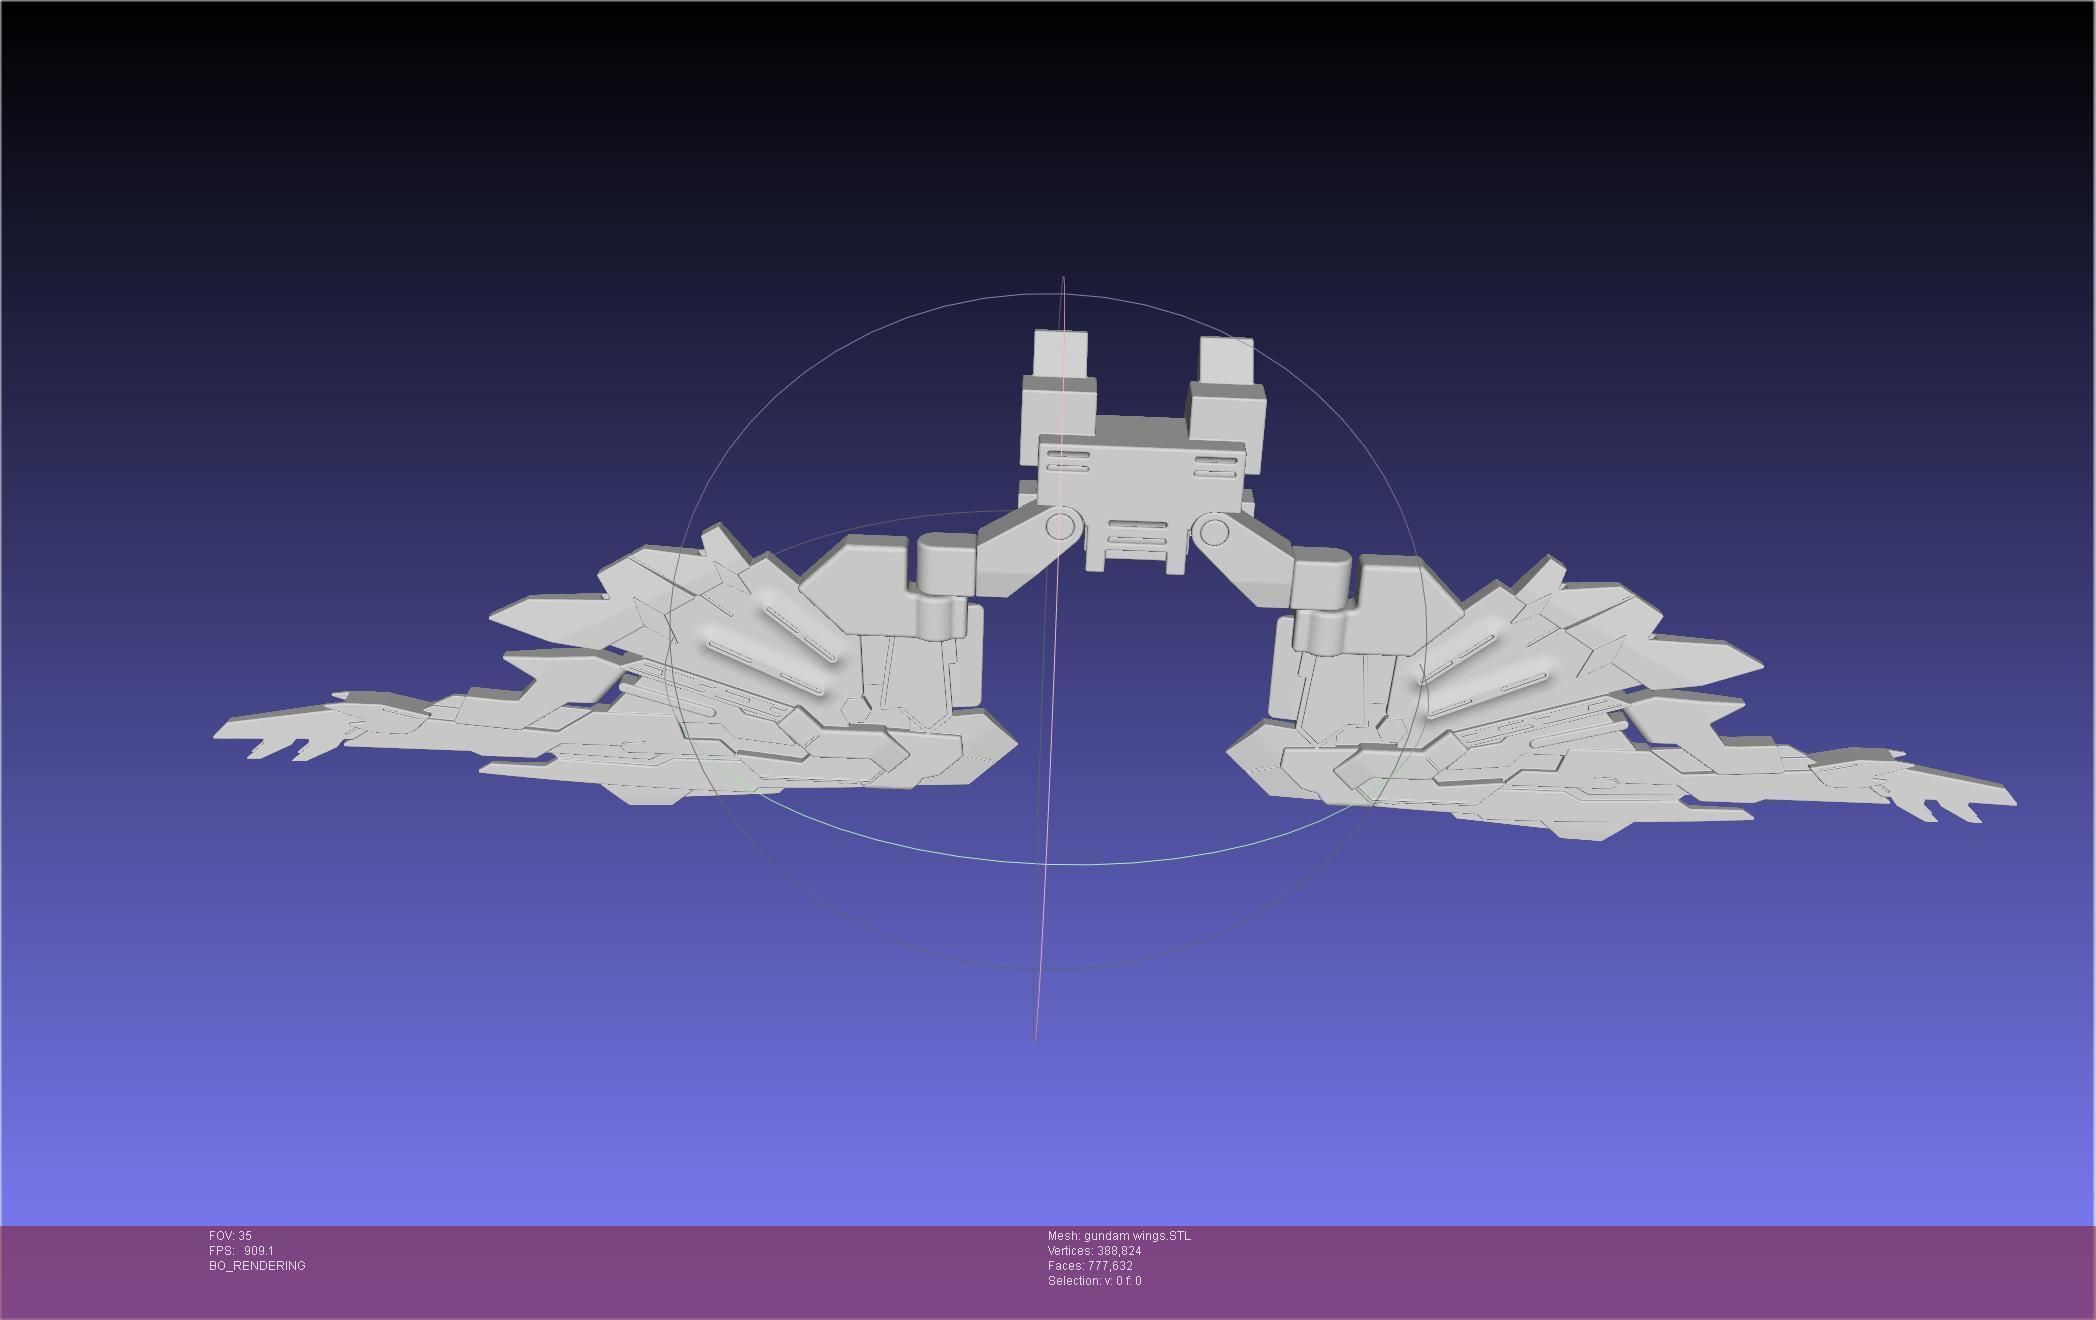Click the Selection: v: 0 f: 0 text

1094,1281
